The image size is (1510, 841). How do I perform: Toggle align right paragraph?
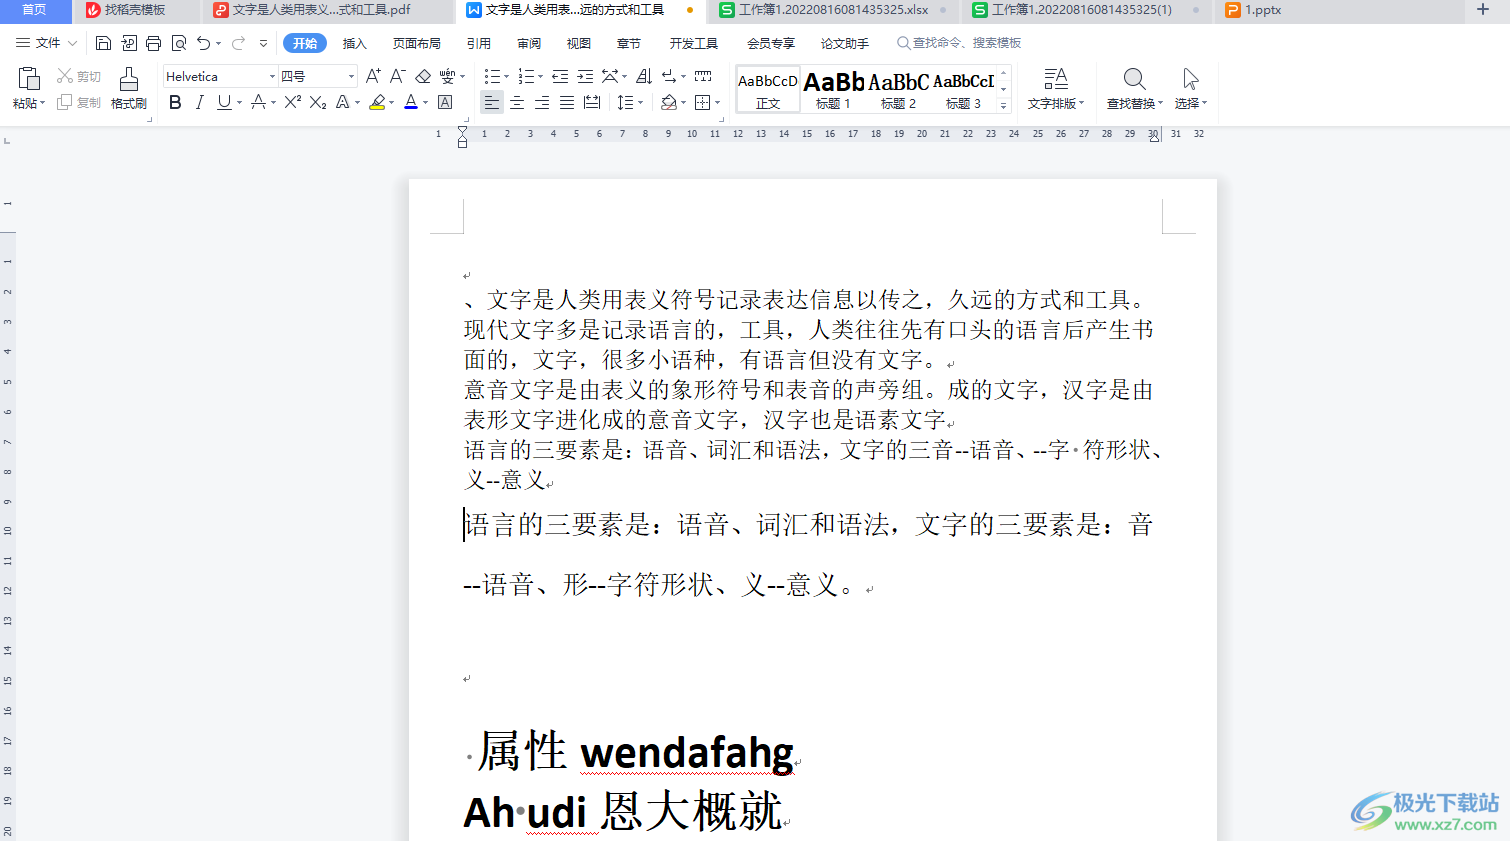pos(542,102)
